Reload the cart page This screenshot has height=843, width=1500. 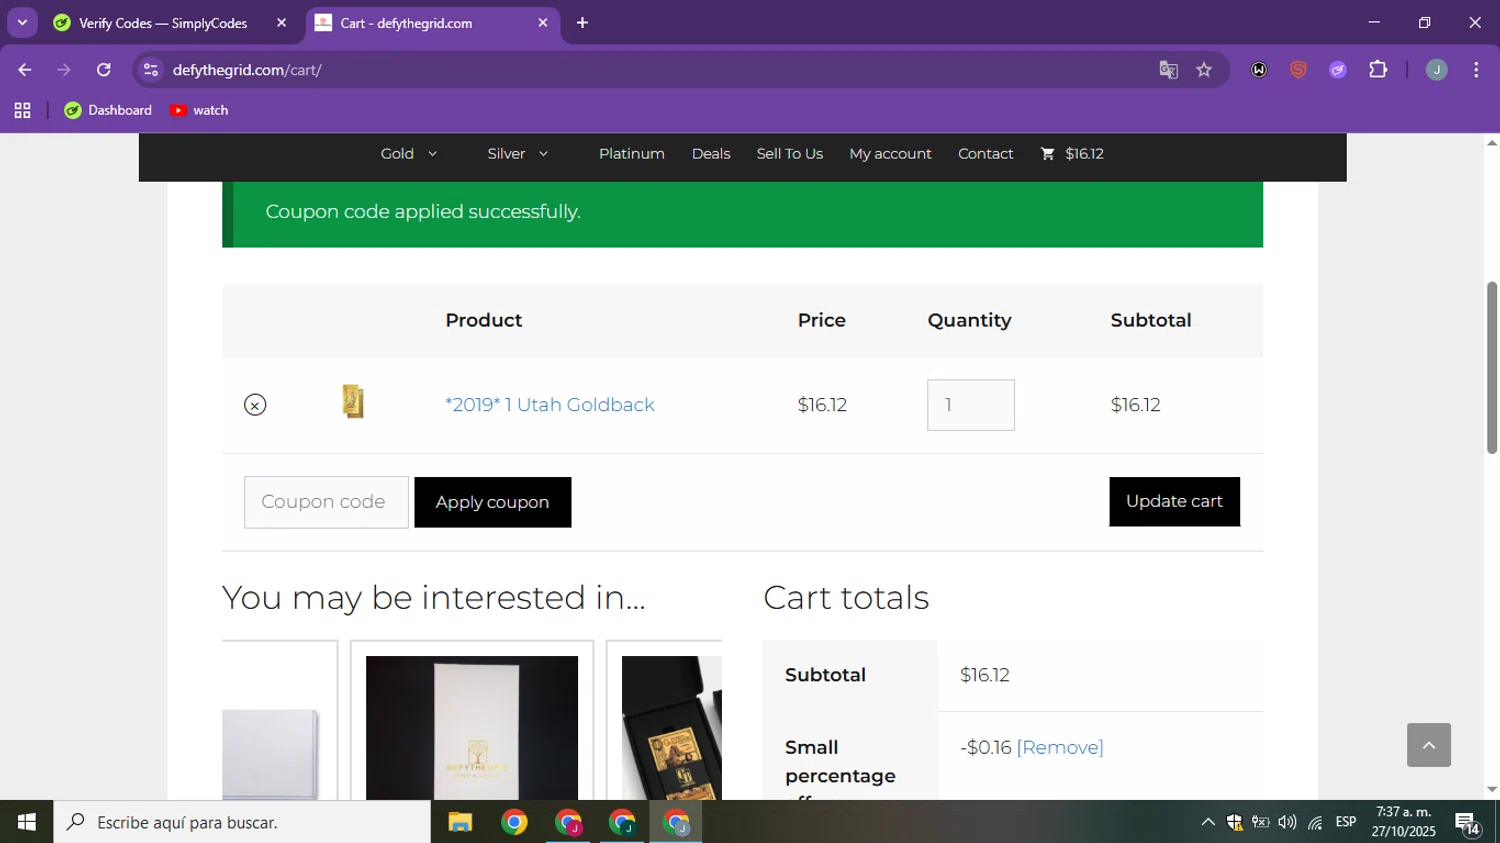104,70
